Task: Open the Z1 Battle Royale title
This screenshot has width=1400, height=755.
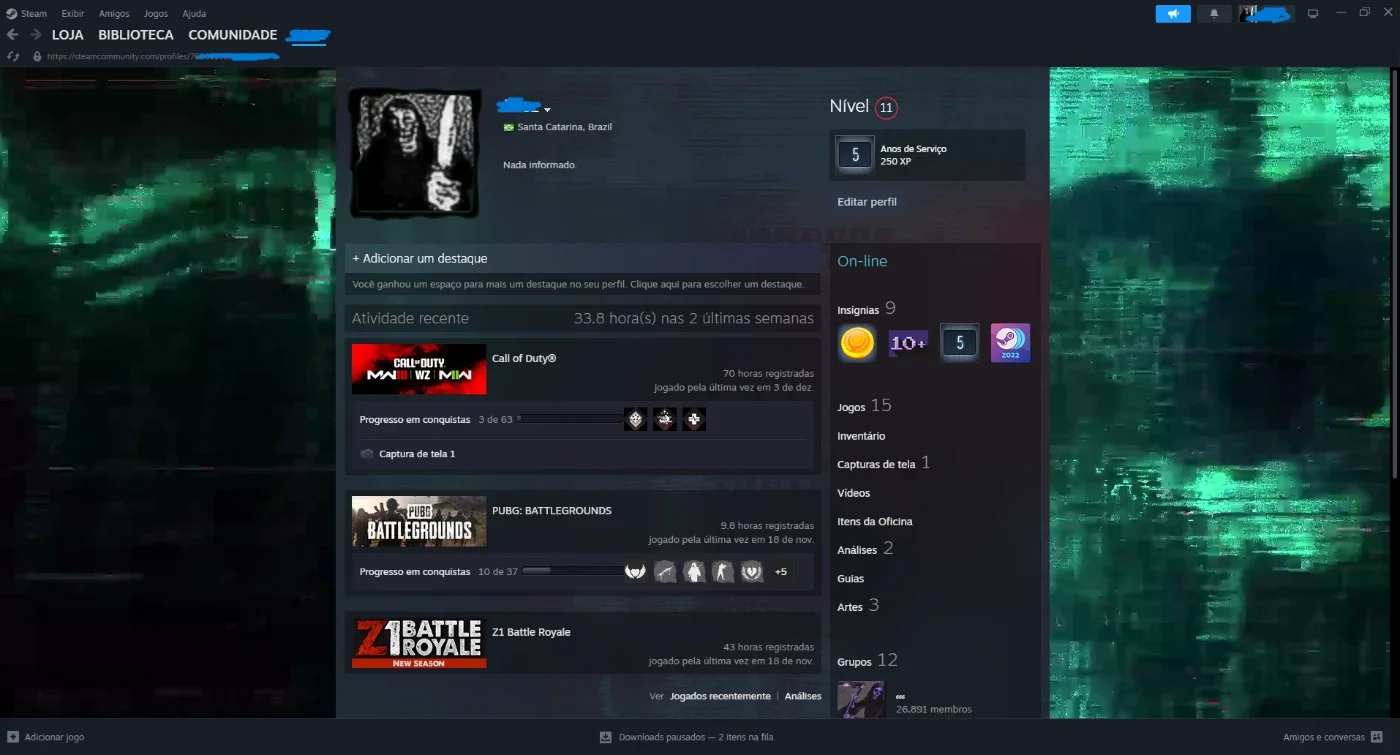Action: 531,632
